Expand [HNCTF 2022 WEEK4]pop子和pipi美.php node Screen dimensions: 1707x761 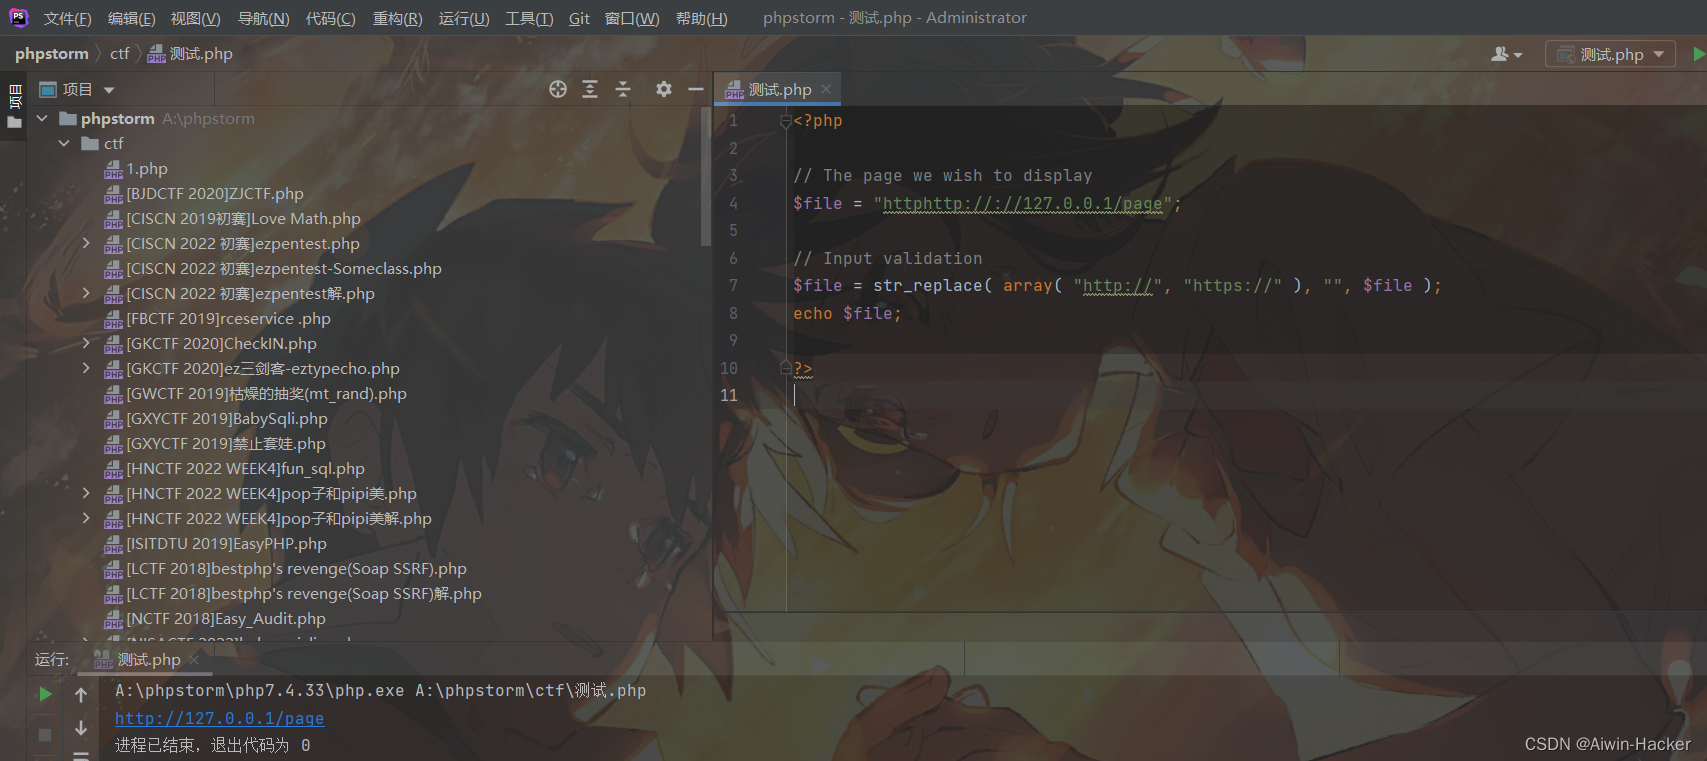(x=86, y=493)
